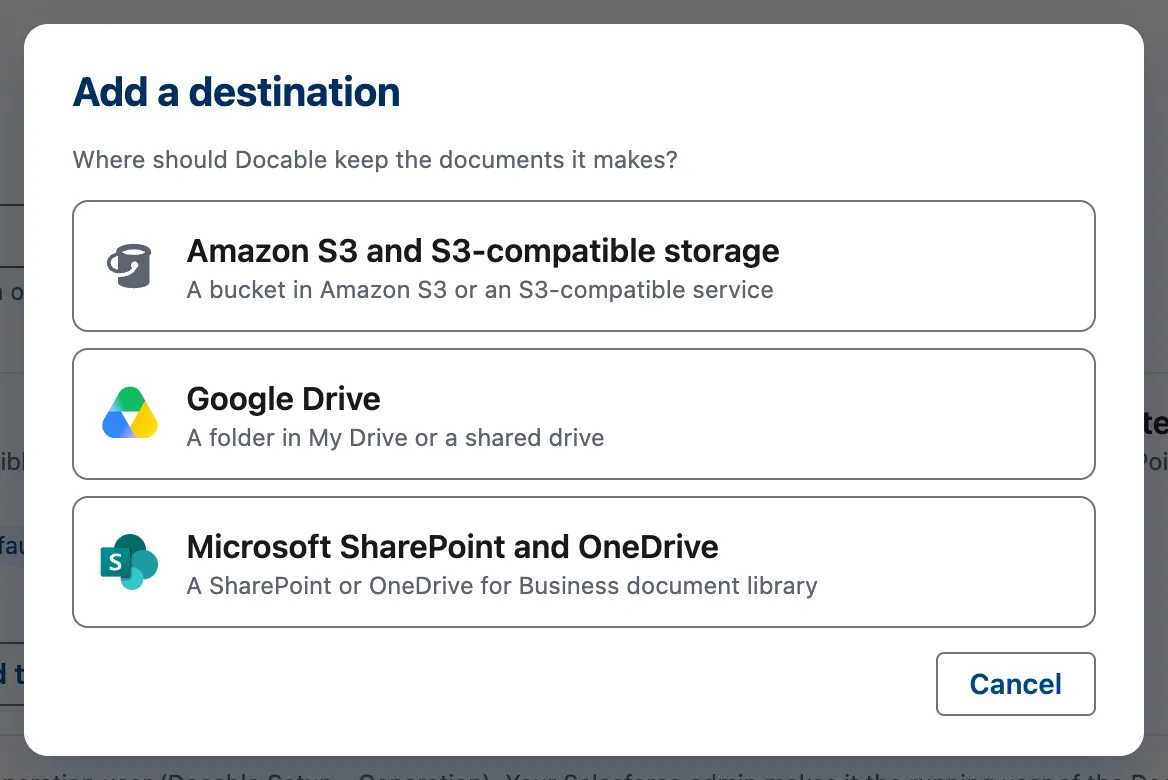
Task: Choose Amazon S3 and S3-compatible storage title
Action: [483, 251]
